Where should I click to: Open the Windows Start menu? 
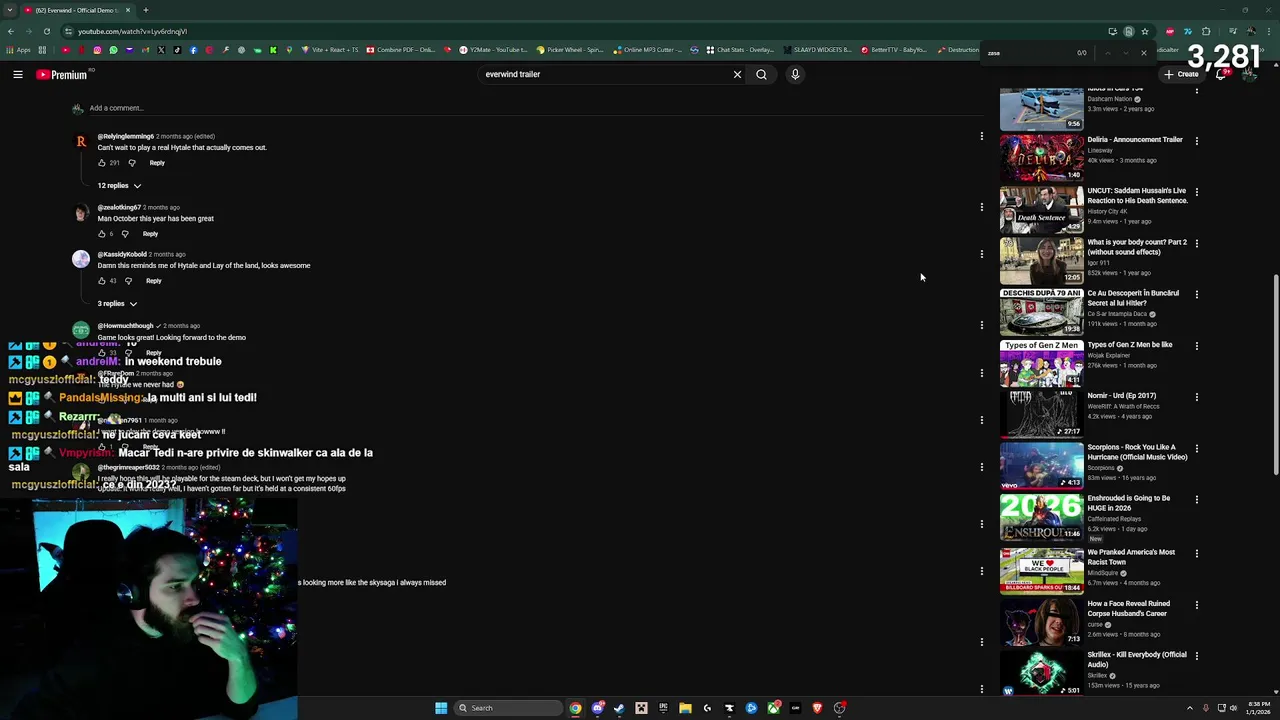pyautogui.click(x=441, y=708)
